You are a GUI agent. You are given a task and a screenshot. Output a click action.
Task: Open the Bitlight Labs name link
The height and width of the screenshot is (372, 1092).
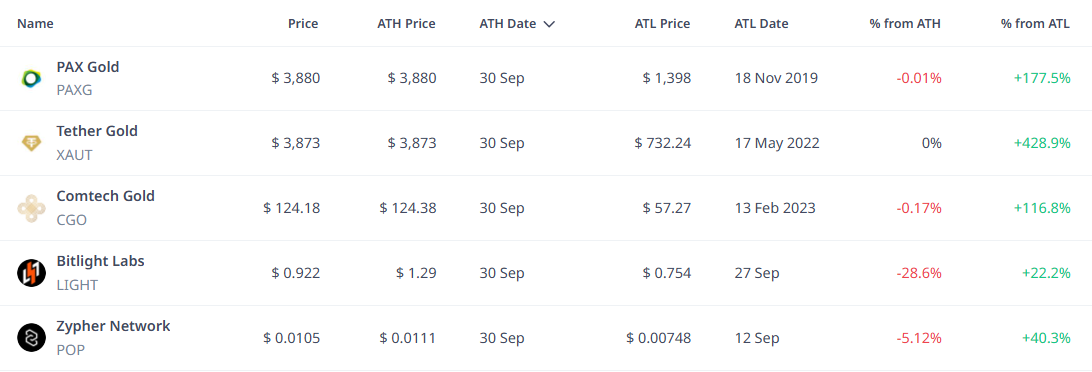pyautogui.click(x=100, y=261)
